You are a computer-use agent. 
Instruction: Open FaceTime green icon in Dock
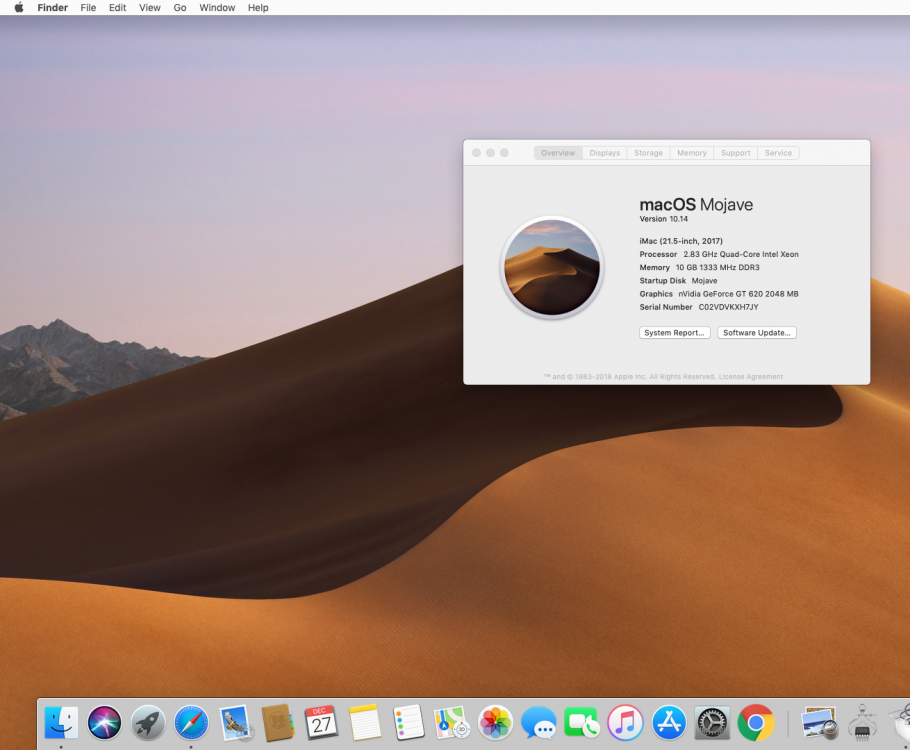[x=582, y=723]
